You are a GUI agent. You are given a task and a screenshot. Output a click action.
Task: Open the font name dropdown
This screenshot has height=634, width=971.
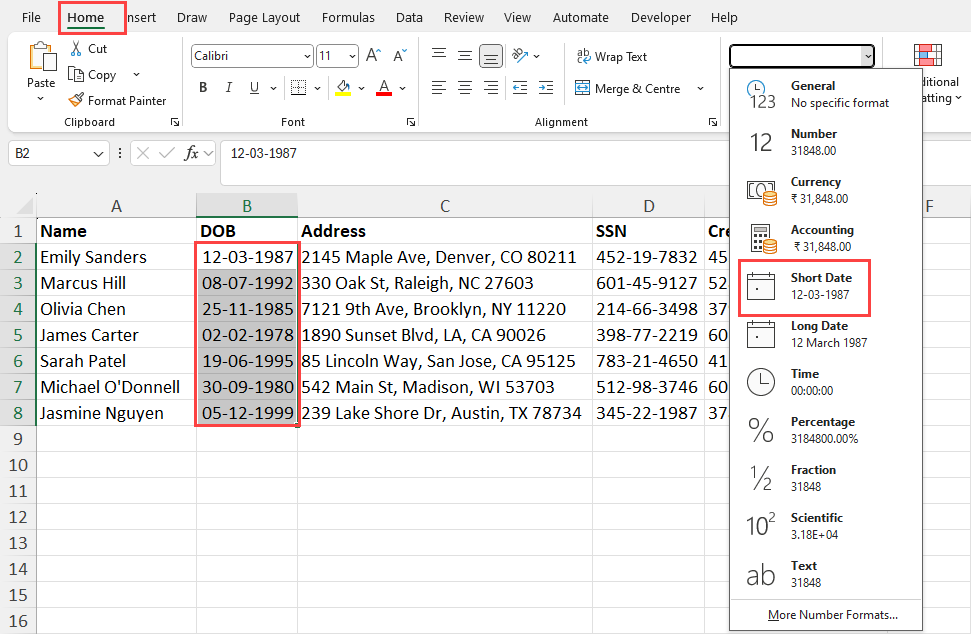click(x=308, y=55)
